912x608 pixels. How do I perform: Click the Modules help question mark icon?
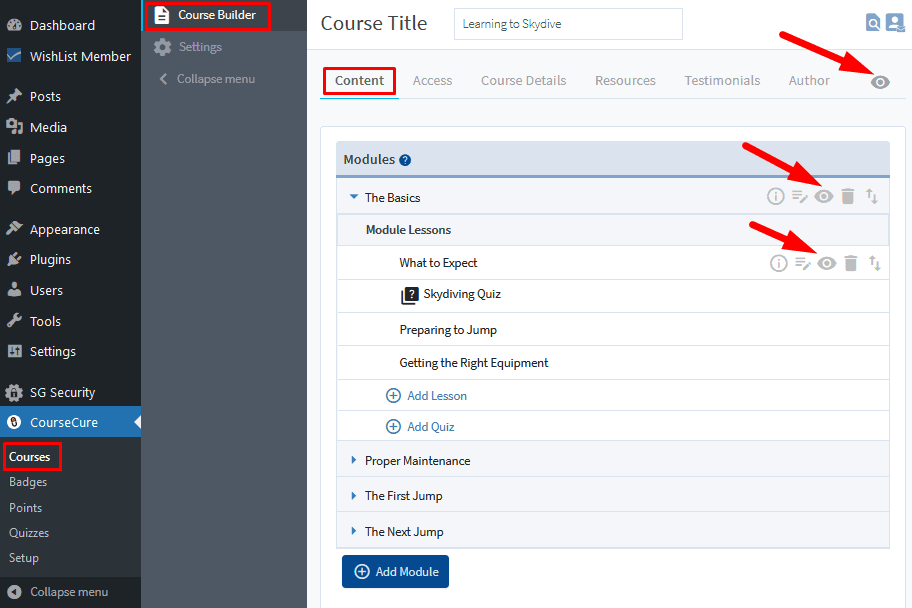(405, 160)
